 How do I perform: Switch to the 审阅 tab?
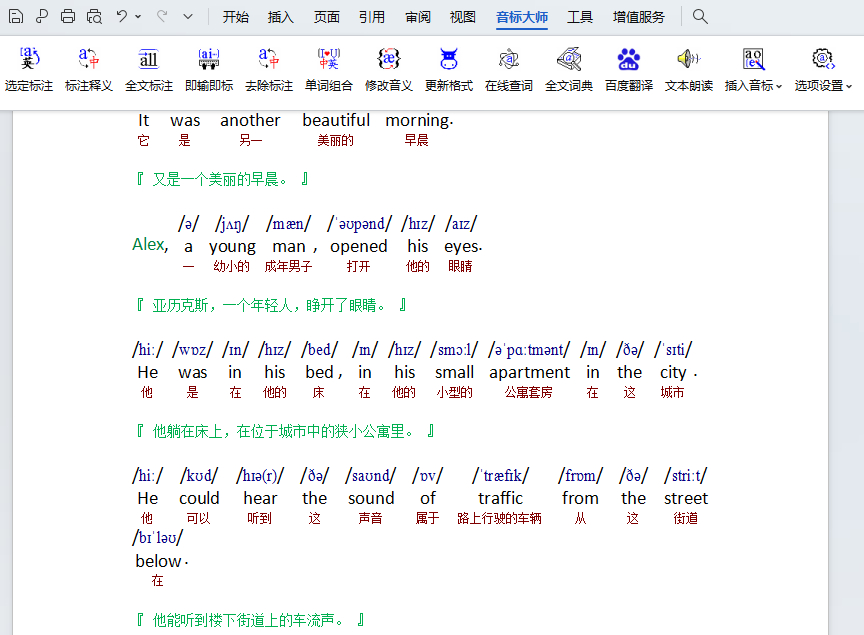coord(418,17)
